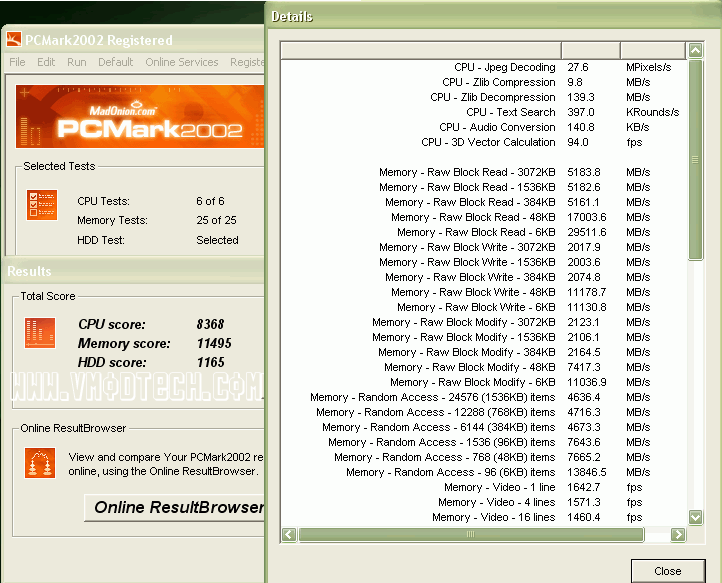Screen dimensions: 722x583
Task: Select Memory - Raw Block Read - 48KB row
Action: pyautogui.click(x=483, y=217)
